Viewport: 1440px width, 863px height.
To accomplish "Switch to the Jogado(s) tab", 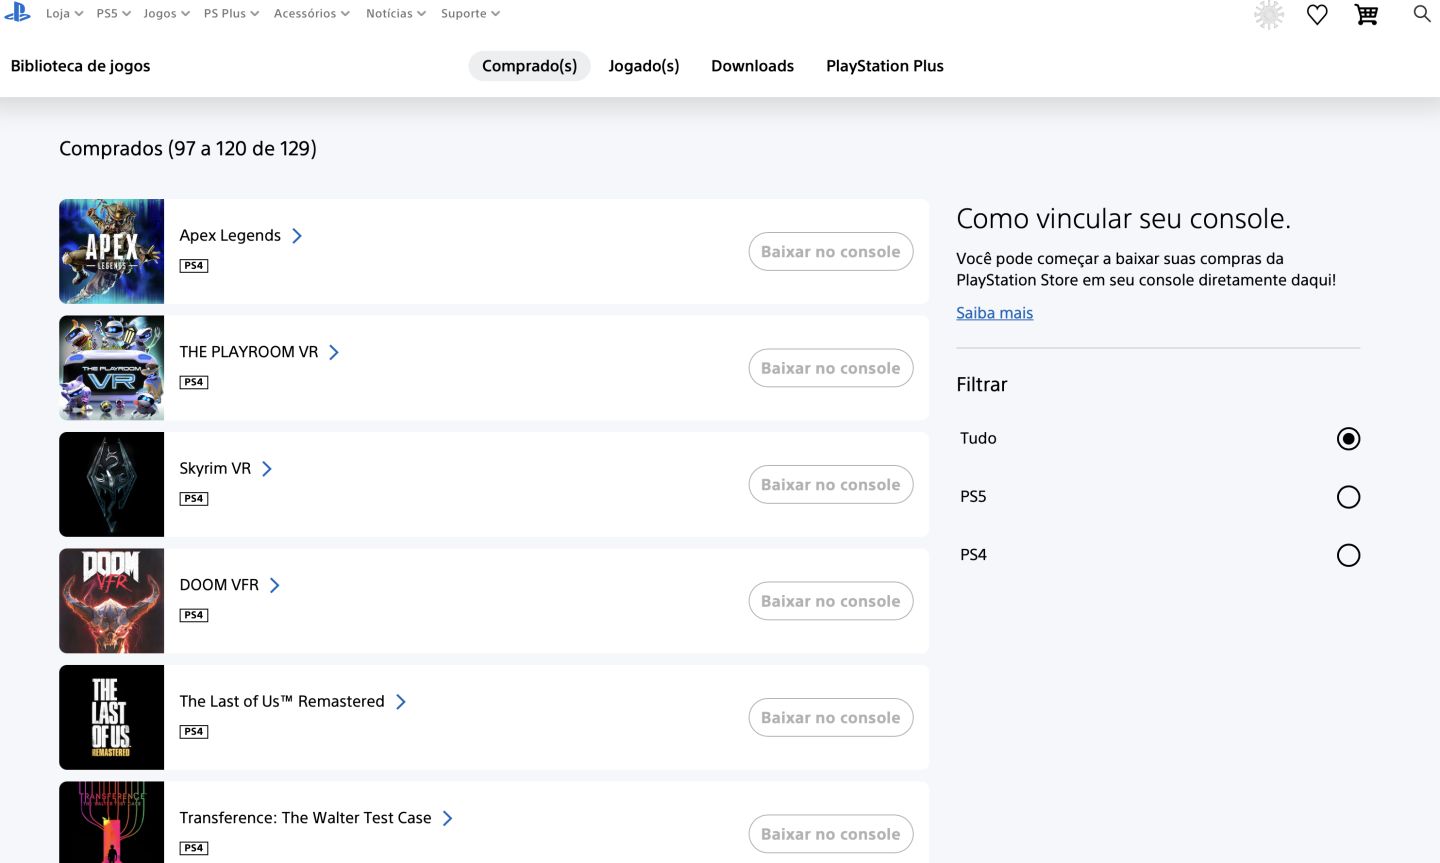I will (x=644, y=66).
